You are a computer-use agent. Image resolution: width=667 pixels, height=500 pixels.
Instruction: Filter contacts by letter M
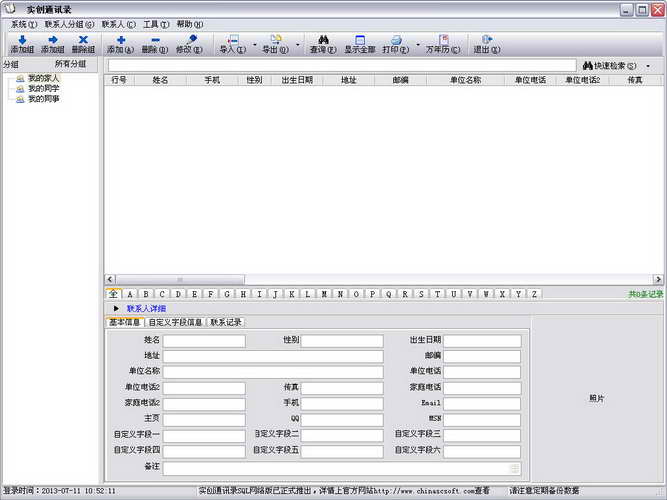coord(324,294)
